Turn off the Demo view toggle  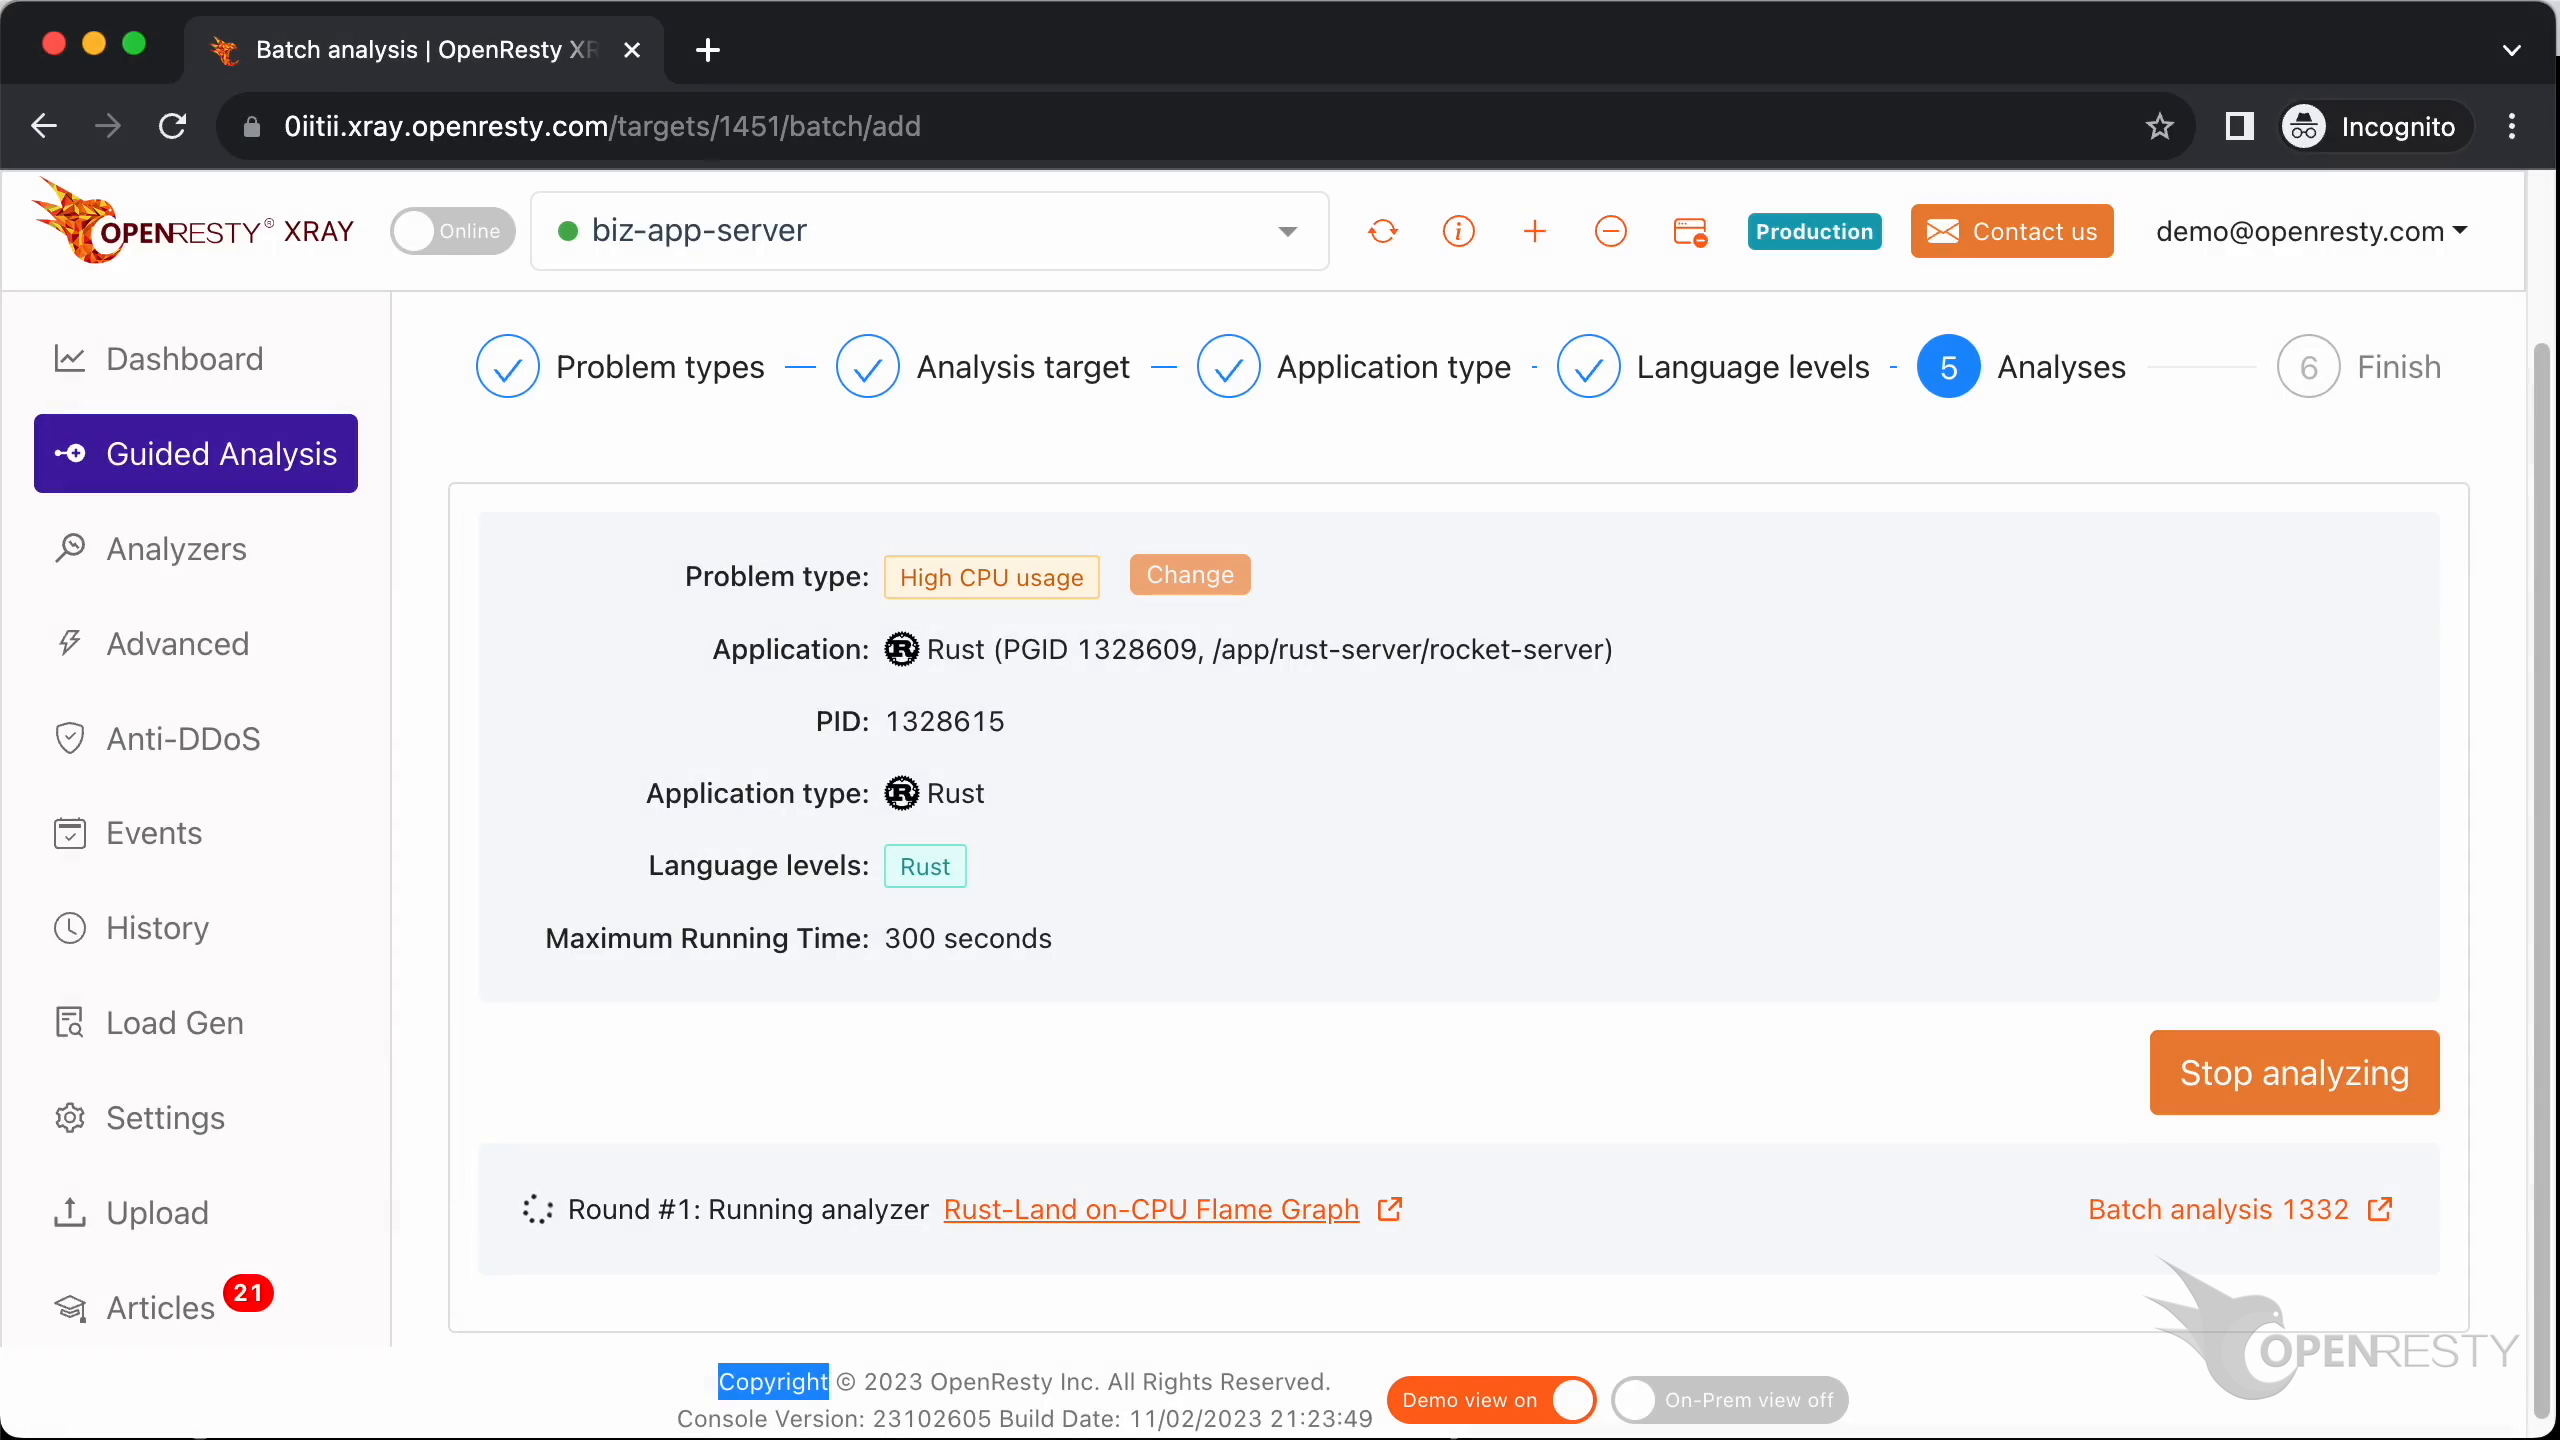(x=1492, y=1399)
